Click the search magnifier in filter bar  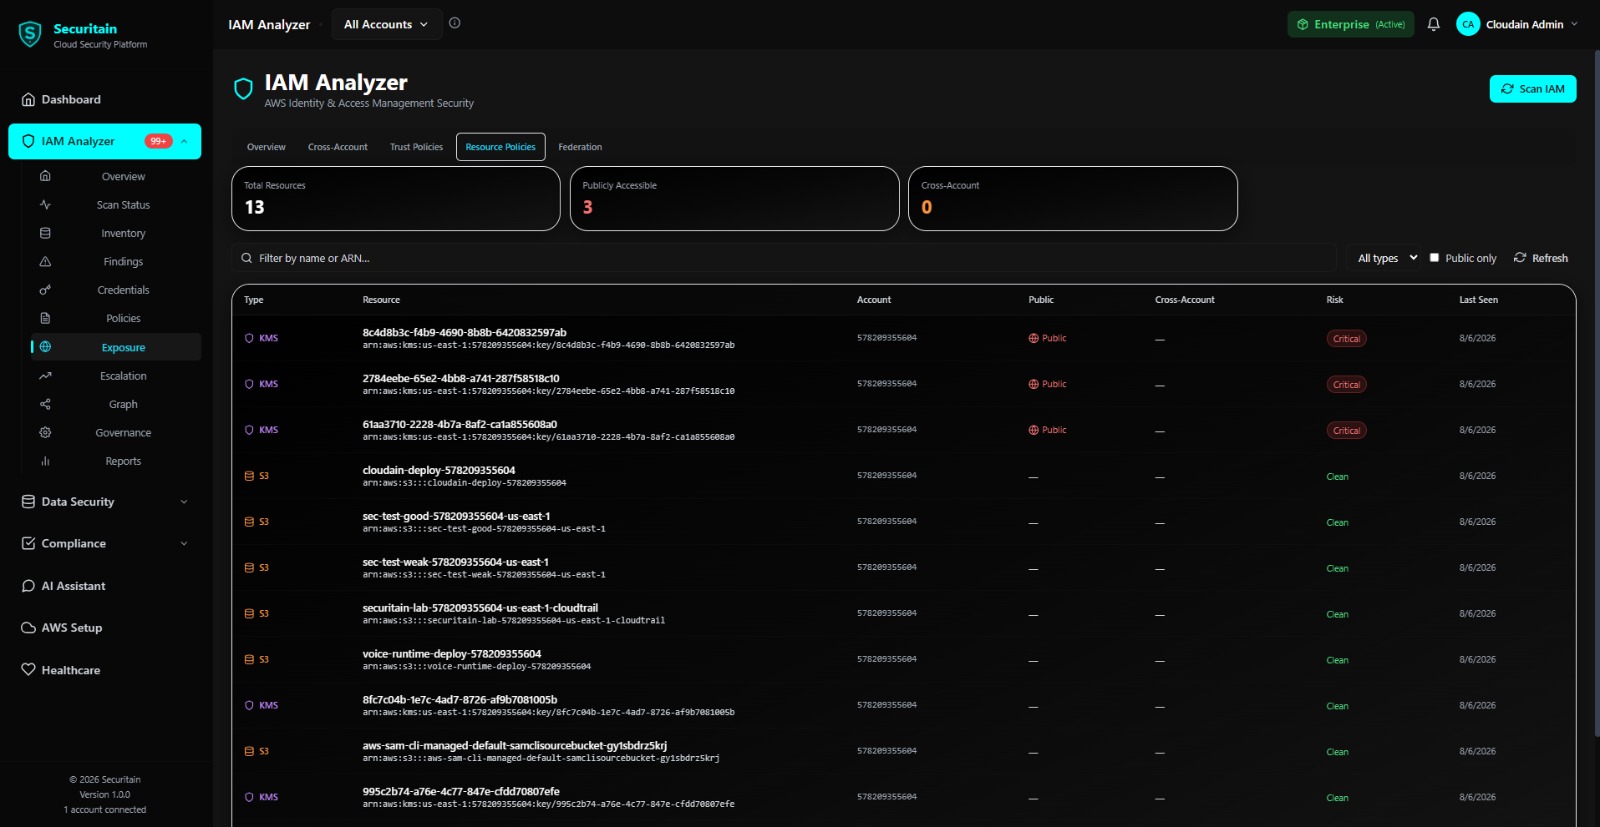click(247, 258)
